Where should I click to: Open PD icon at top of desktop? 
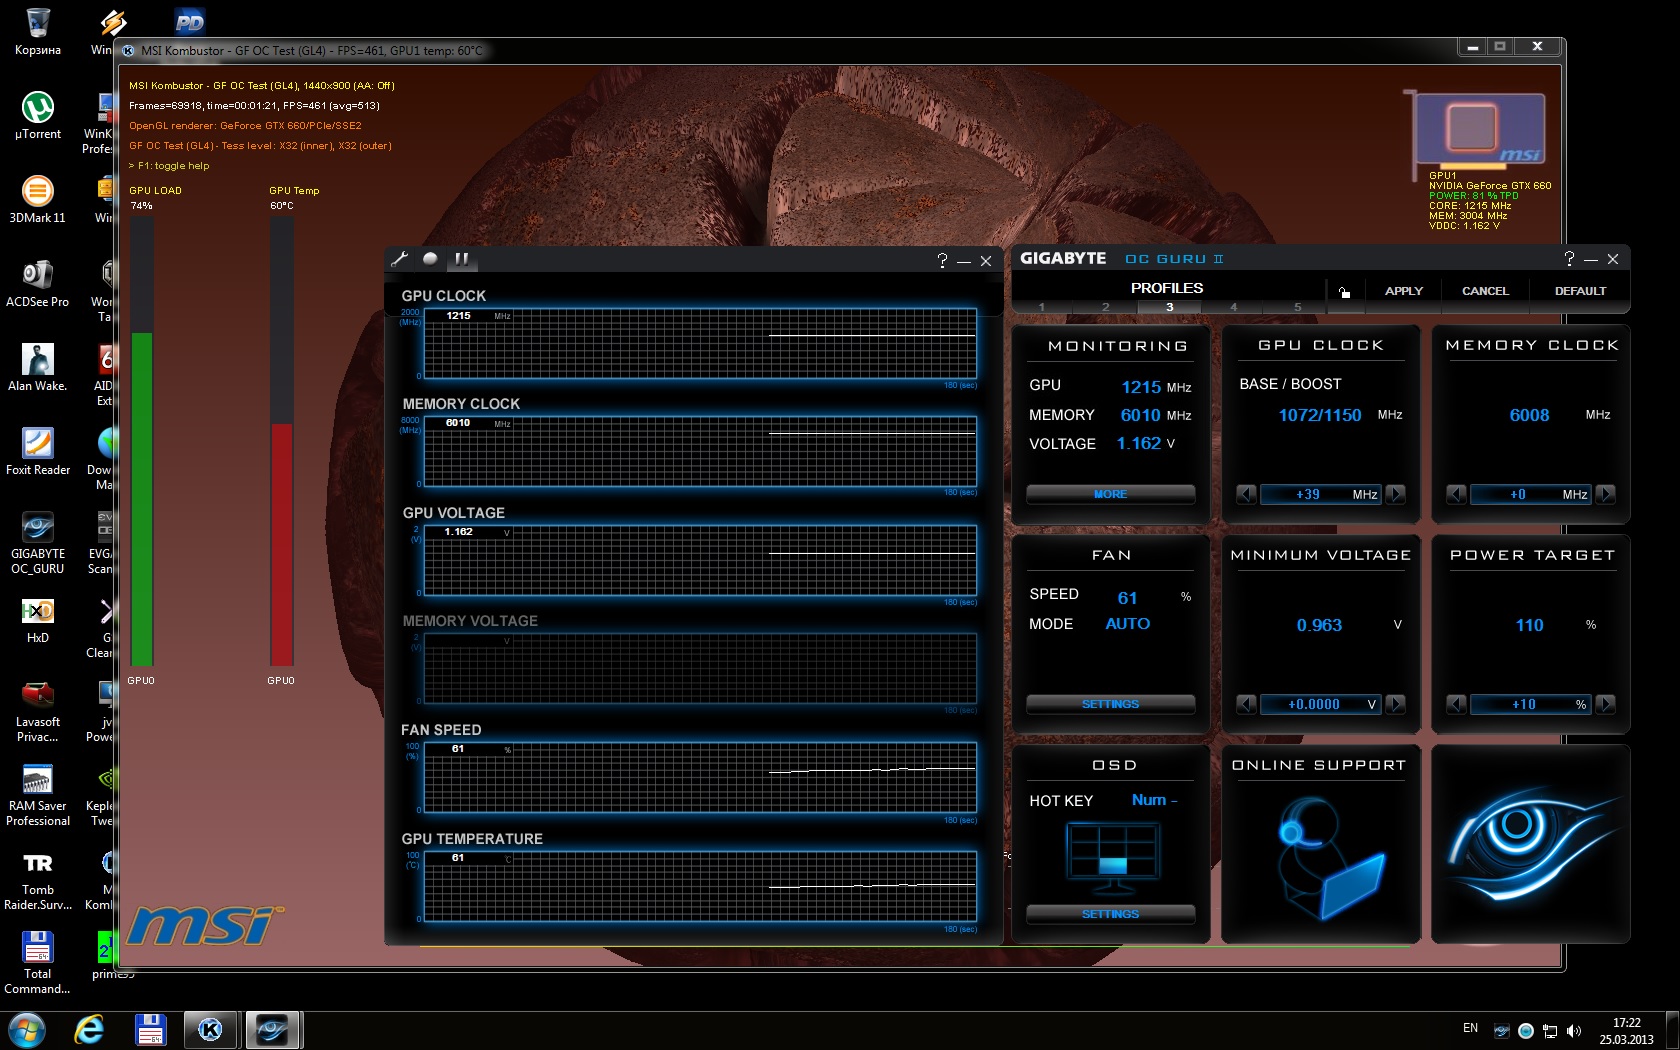(x=189, y=22)
